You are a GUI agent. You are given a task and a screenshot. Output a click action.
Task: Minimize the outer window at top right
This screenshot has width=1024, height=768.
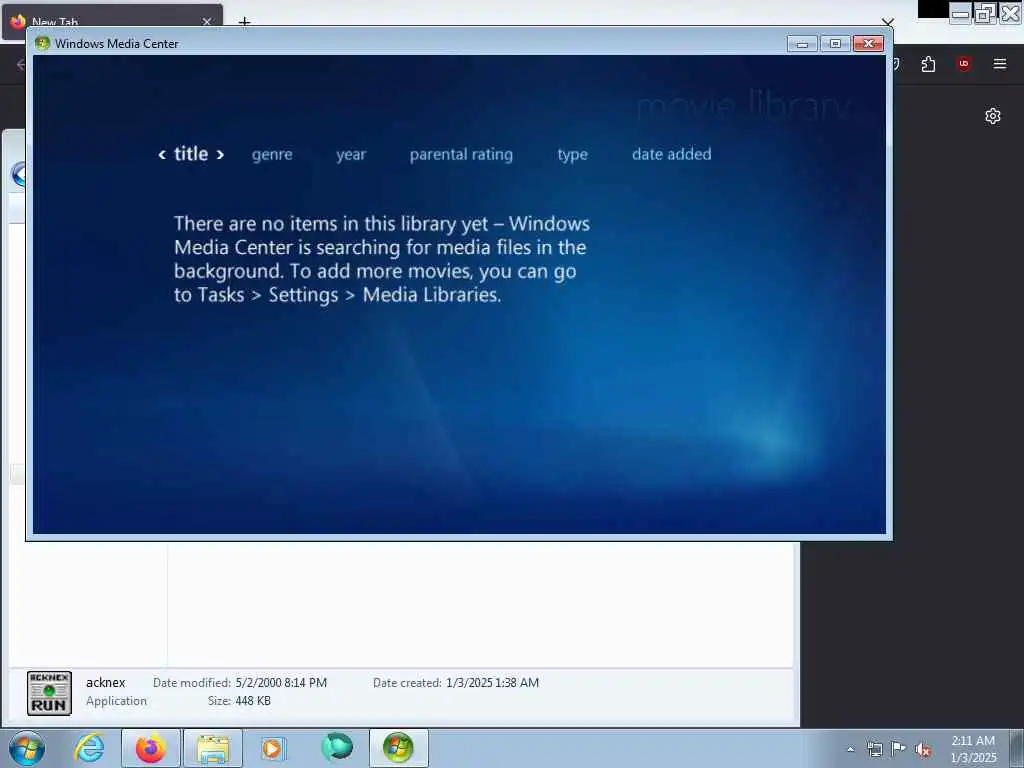[x=960, y=13]
